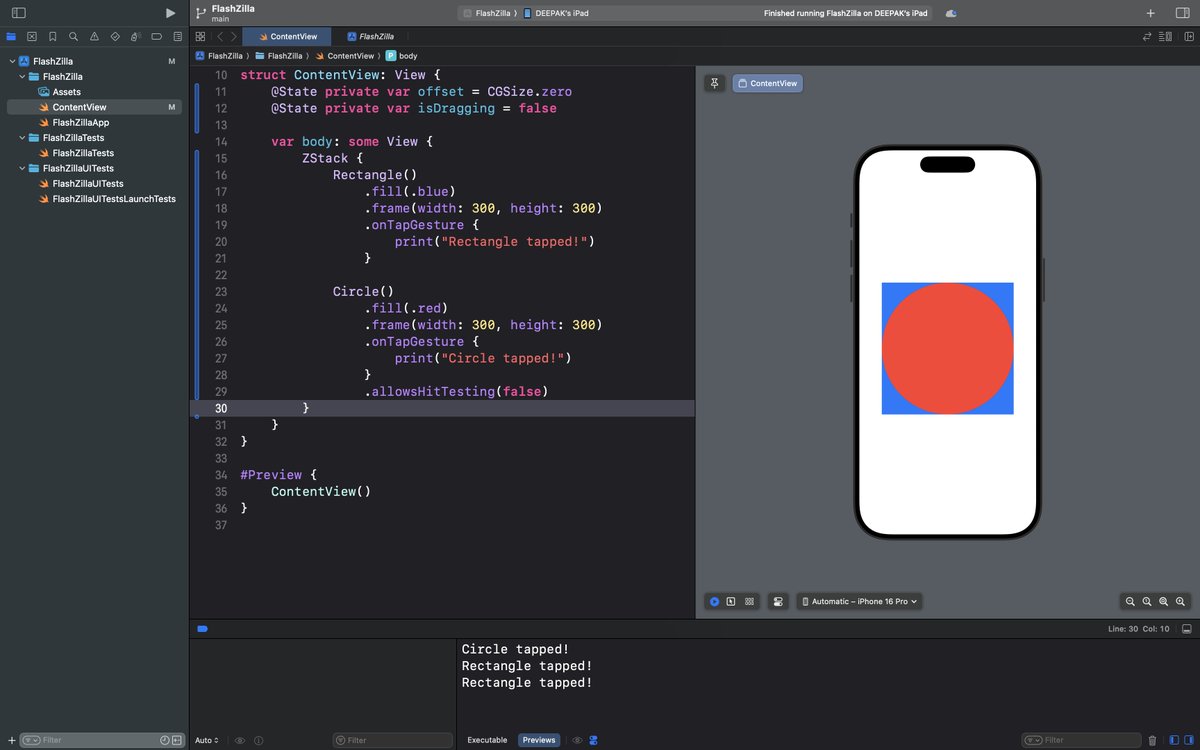Viewport: 1200px width, 750px height.
Task: Open FlashZillaUITestsLaunchTests file
Action: [114, 199]
